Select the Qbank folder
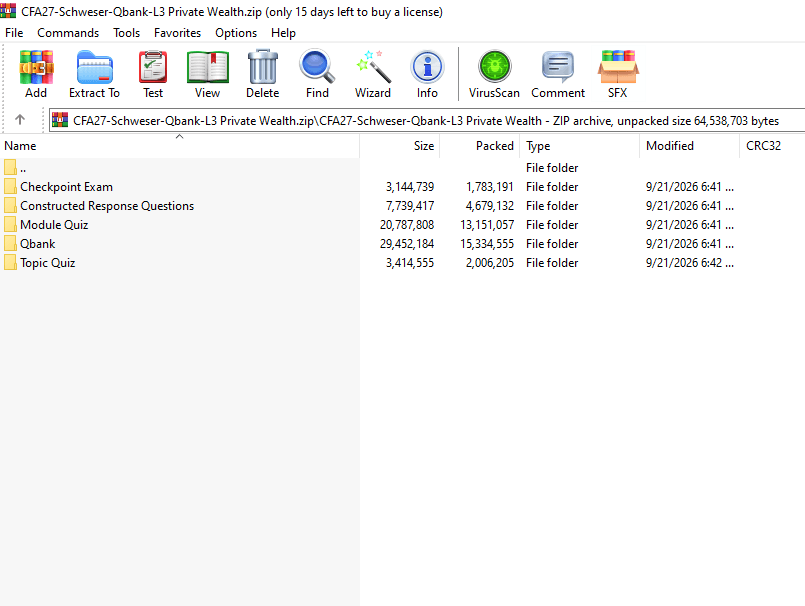Image resolution: width=805 pixels, height=606 pixels. 37,244
